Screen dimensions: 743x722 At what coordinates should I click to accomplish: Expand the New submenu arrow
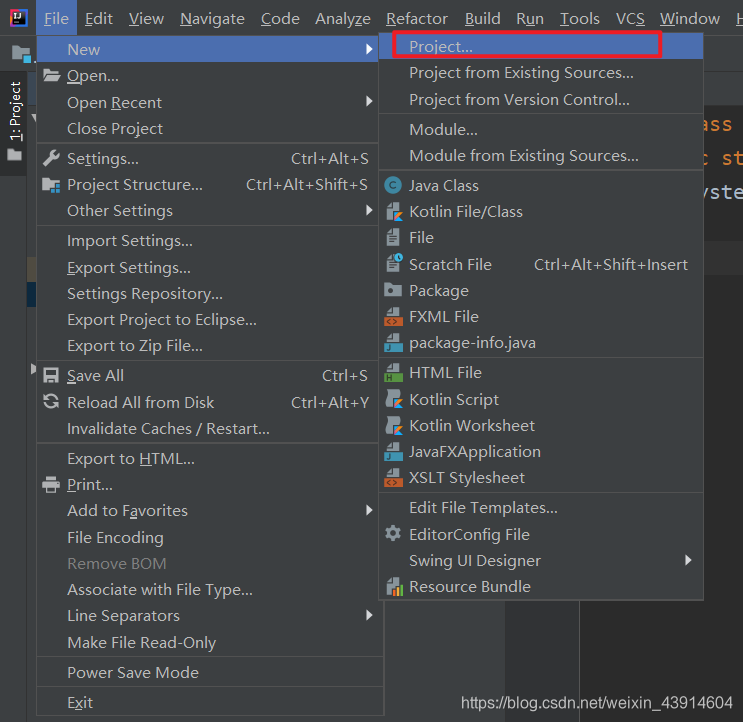click(369, 49)
